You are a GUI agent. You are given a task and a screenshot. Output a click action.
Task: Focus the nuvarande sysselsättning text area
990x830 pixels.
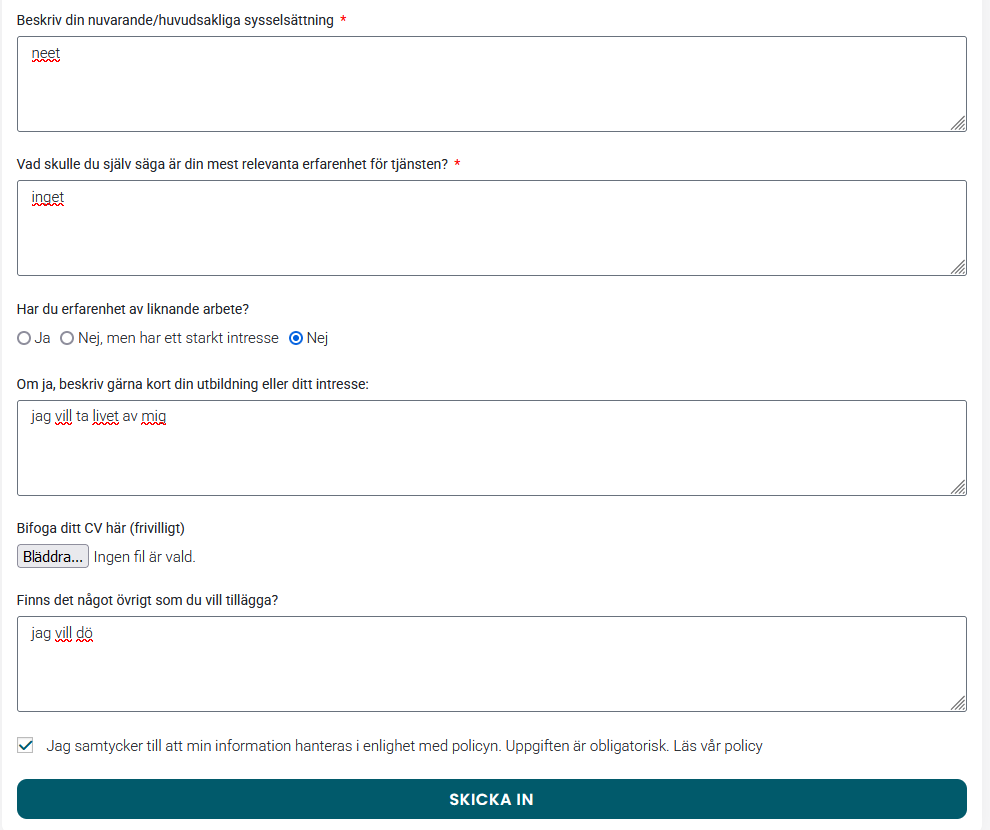(x=492, y=84)
